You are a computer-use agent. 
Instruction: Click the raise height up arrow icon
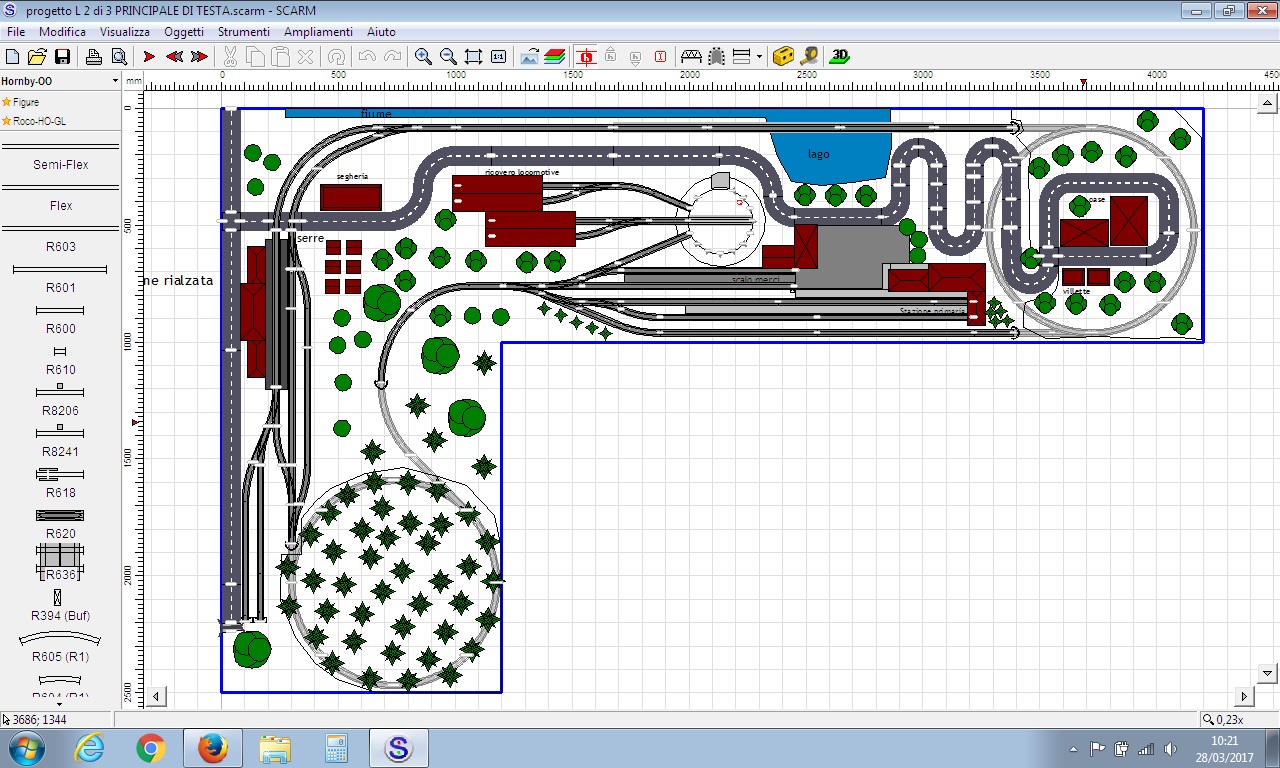(611, 57)
